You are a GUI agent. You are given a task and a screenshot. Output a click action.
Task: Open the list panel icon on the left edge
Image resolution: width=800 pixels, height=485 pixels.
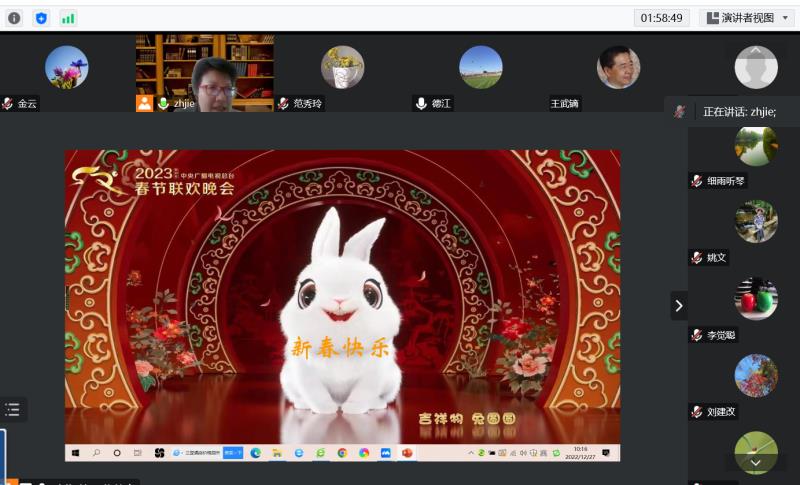pos(13,409)
